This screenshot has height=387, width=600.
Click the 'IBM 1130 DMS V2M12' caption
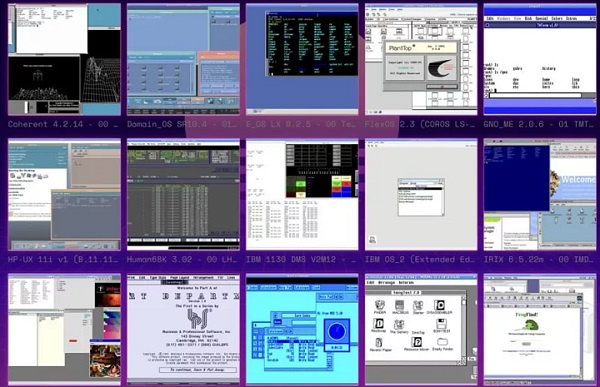coord(302,259)
